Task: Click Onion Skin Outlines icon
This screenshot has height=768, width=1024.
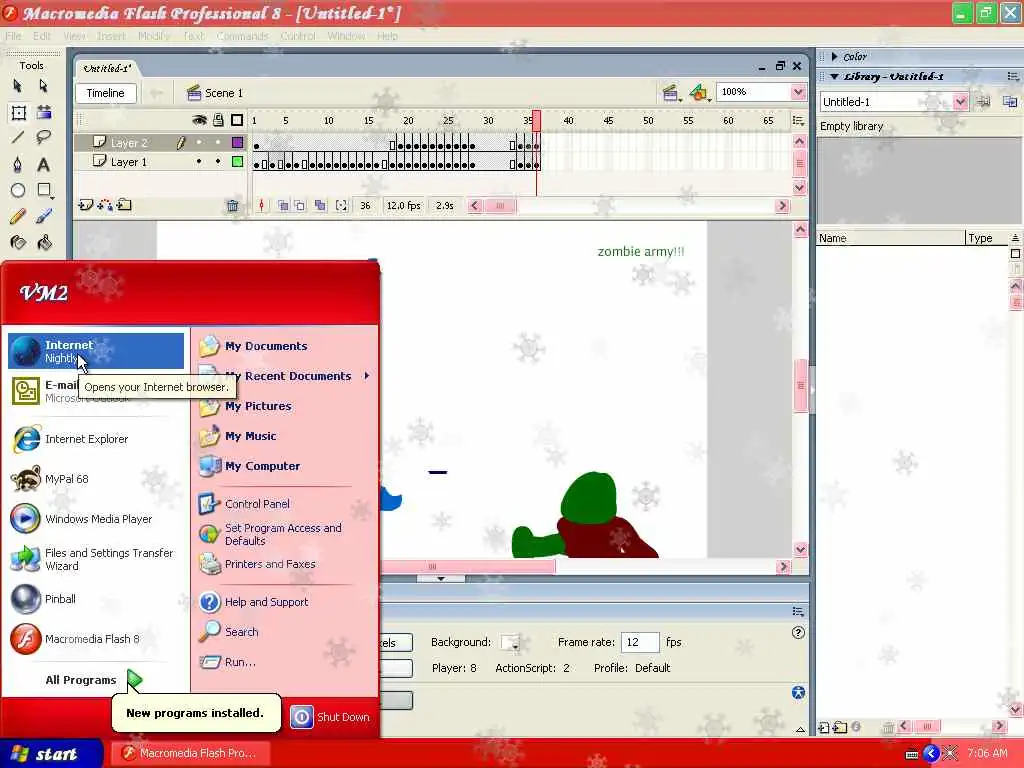Action: [x=299, y=206]
